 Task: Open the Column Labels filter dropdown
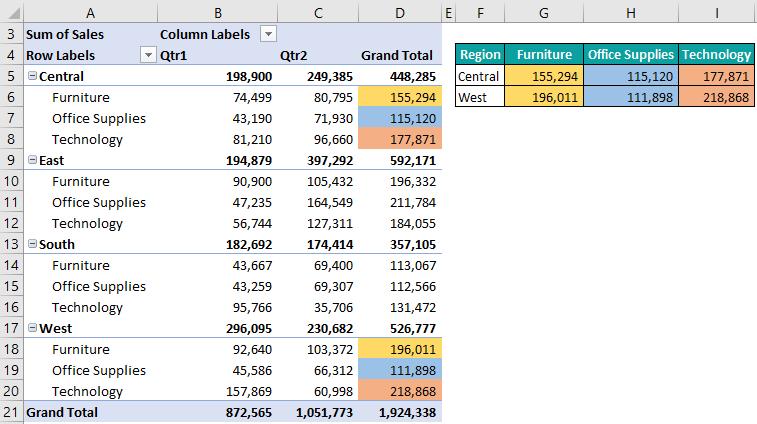point(268,34)
